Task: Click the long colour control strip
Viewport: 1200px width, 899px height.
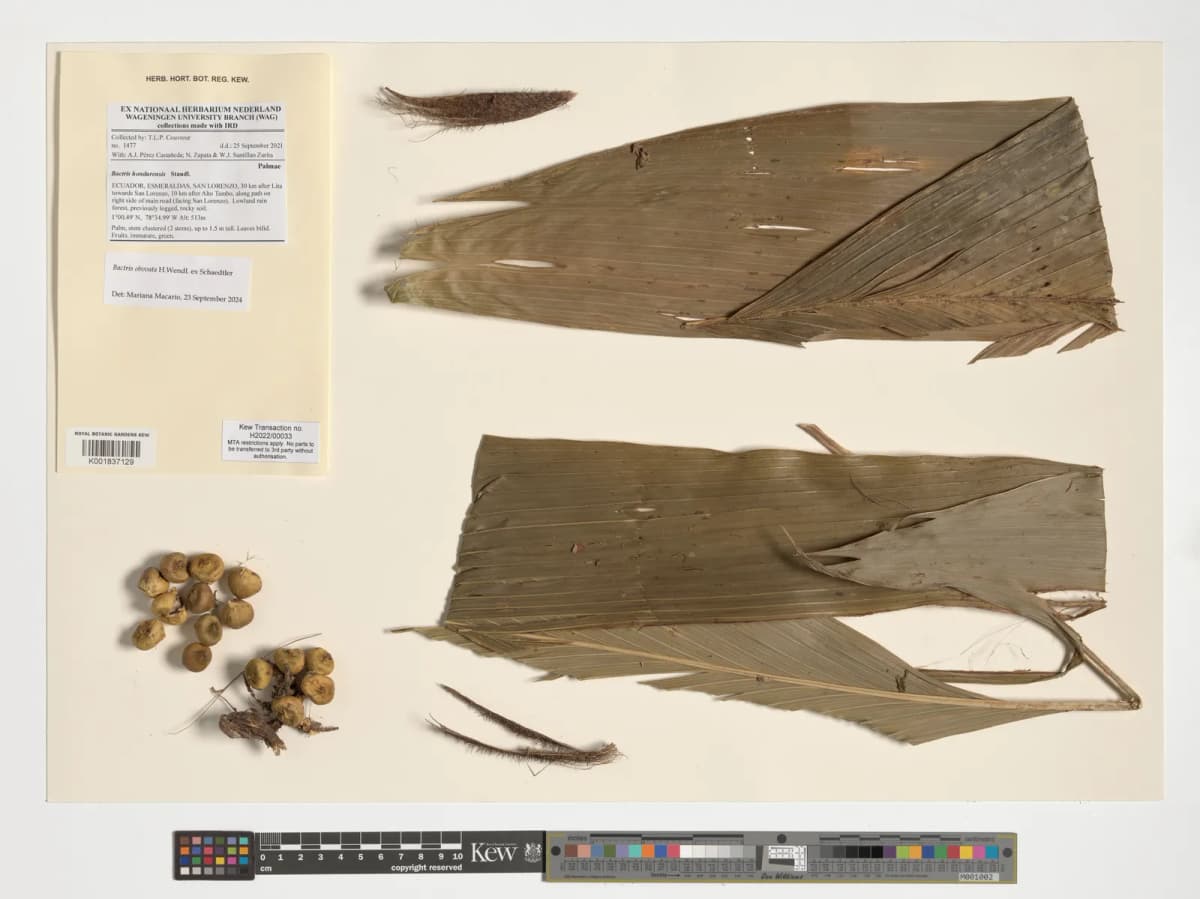Action: (x=780, y=857)
